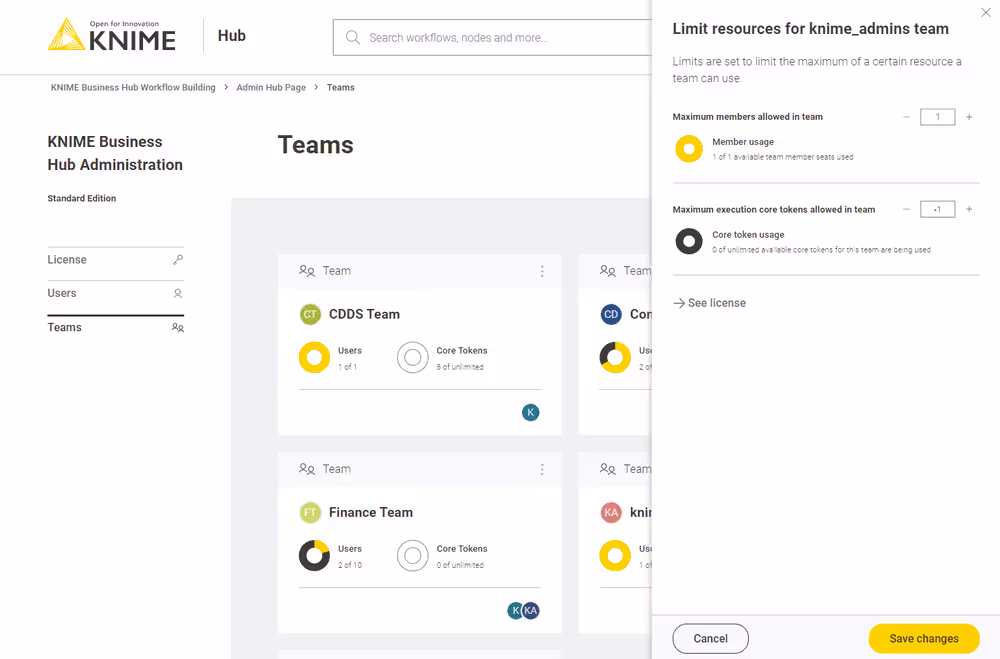Decrease maximum execution core tokens
The width and height of the screenshot is (1000, 659).
coord(906,209)
